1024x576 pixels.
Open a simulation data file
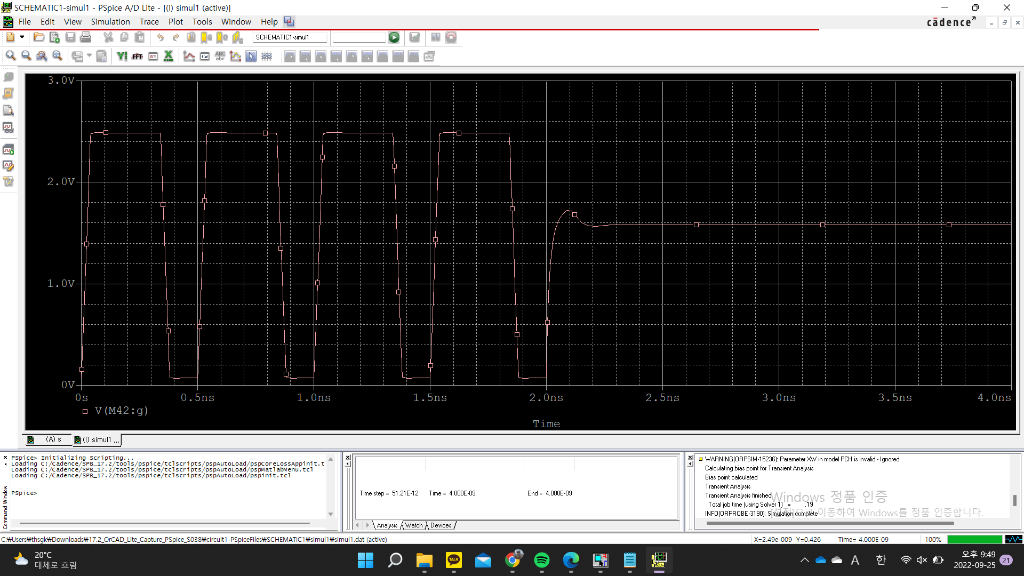coord(53,37)
